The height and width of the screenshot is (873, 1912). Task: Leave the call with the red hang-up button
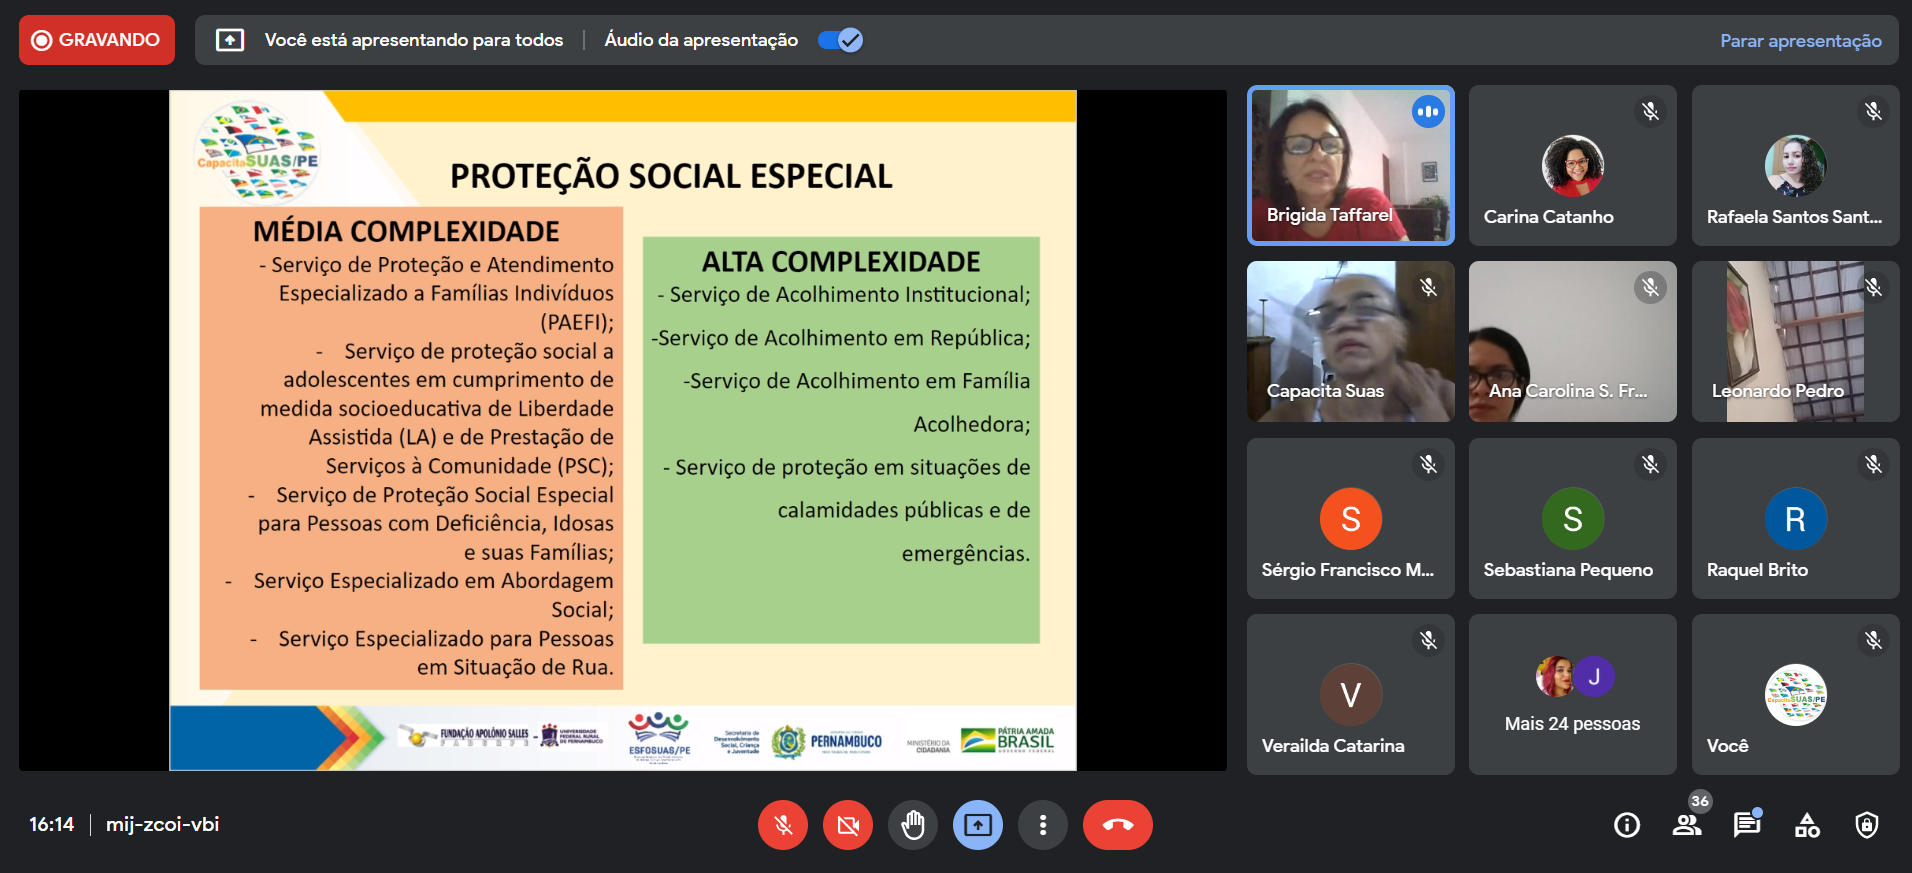pyautogui.click(x=1117, y=825)
